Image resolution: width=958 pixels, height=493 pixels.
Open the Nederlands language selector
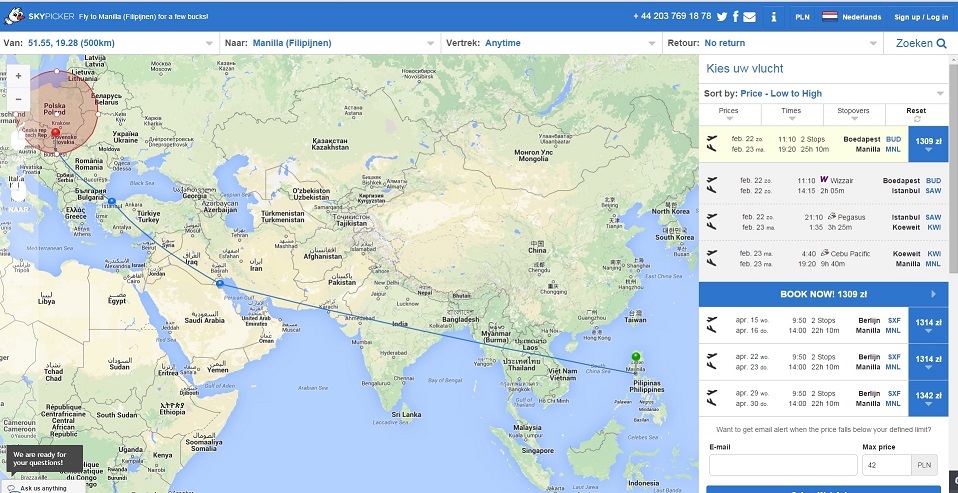click(851, 17)
